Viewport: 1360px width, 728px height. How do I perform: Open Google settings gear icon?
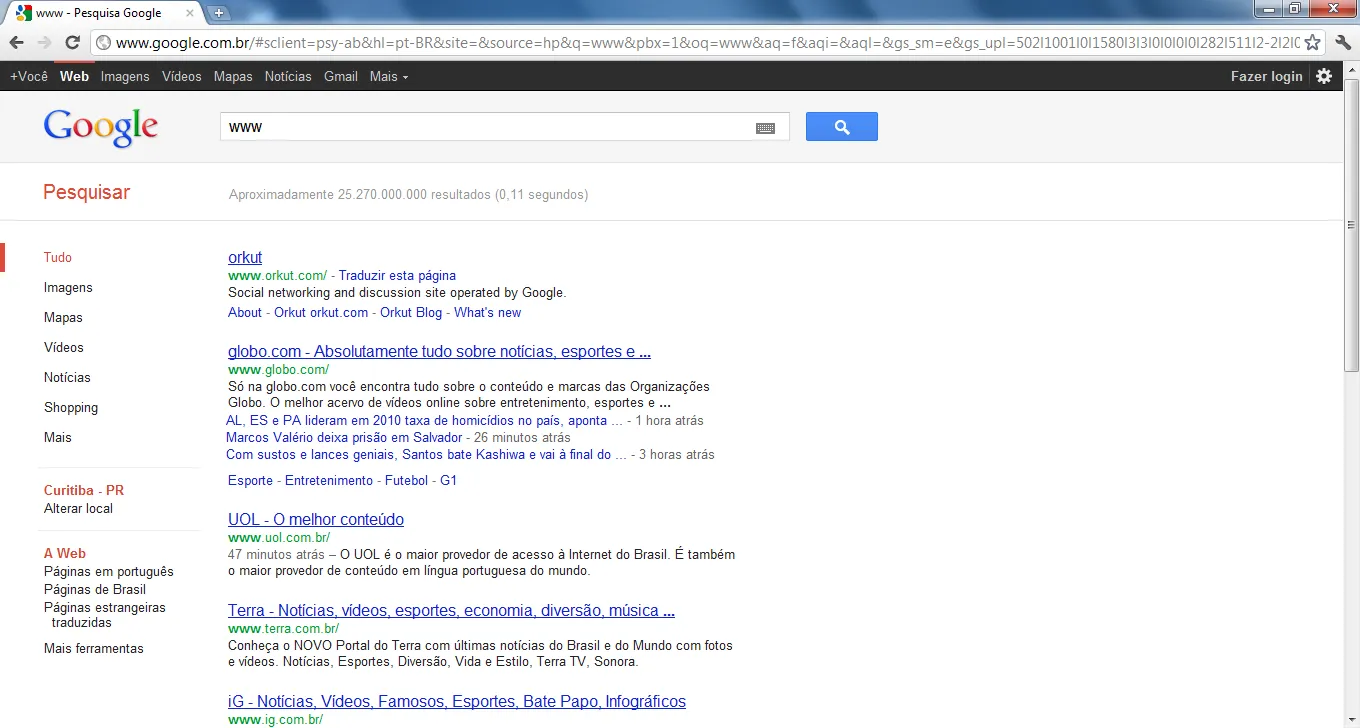tap(1324, 76)
